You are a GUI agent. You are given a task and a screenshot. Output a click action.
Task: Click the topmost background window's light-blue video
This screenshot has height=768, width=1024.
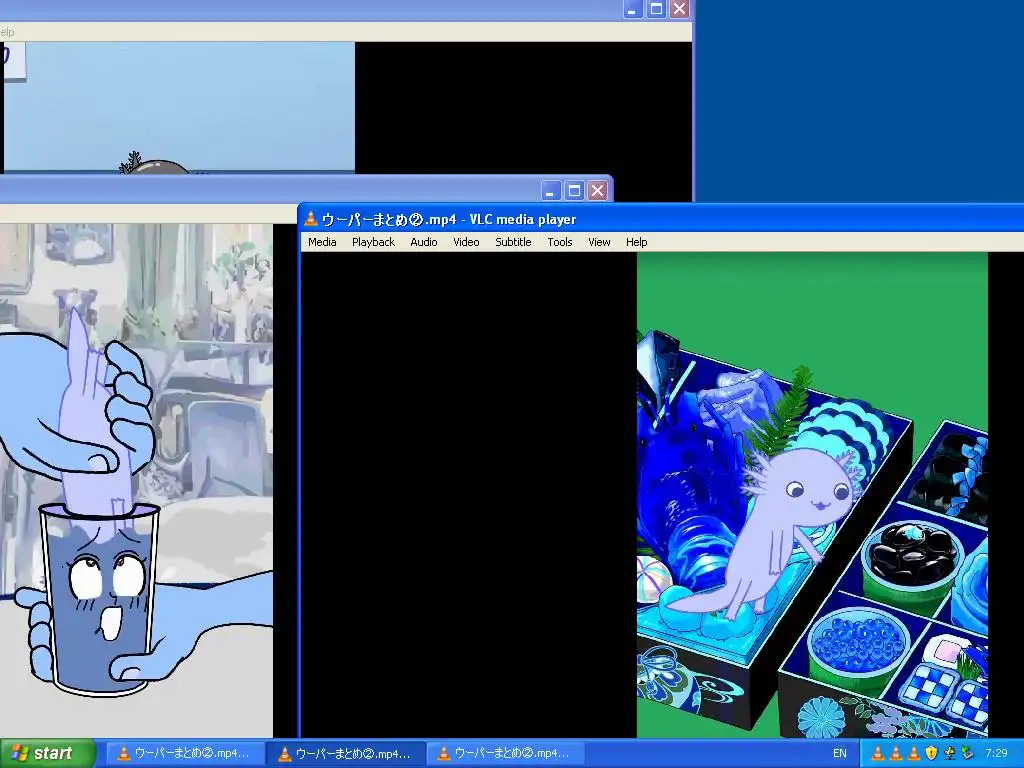(x=179, y=107)
